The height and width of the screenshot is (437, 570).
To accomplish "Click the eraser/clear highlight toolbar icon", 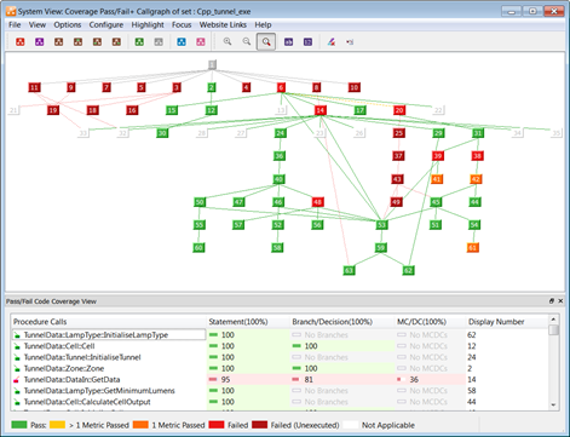I will click(331, 42).
